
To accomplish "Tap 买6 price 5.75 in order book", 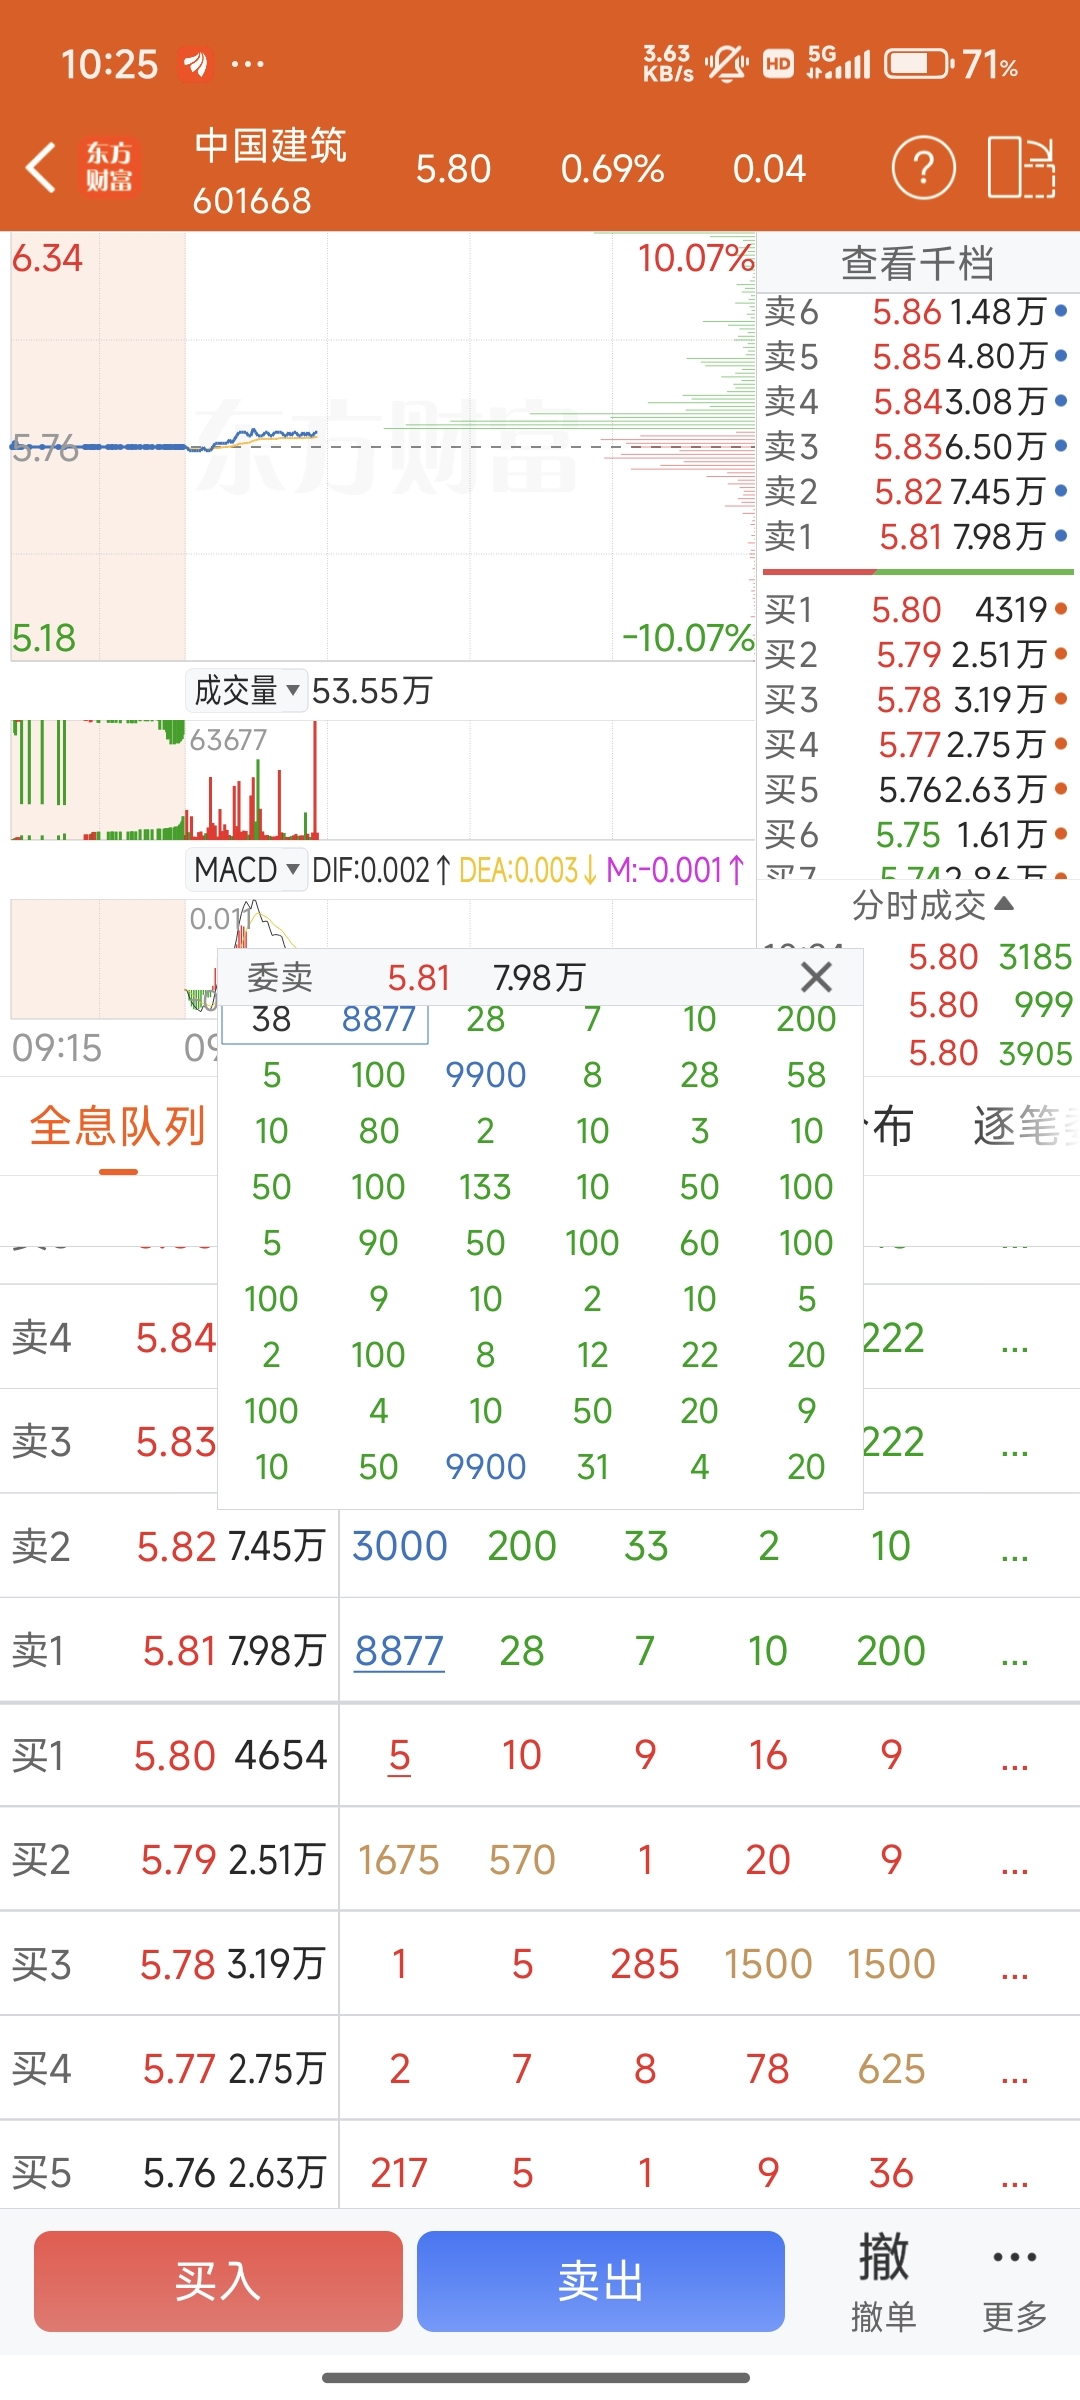I will 908,834.
